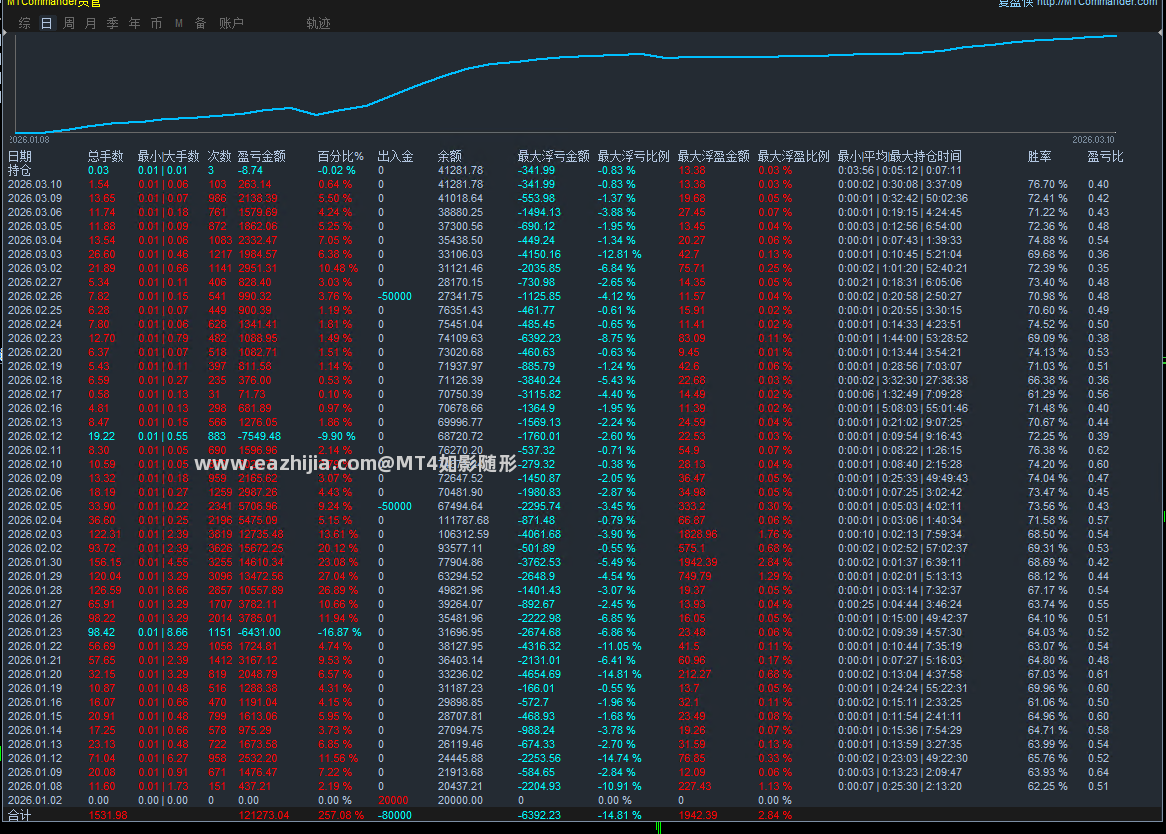Screen dimensions: 1166x834
Task: Select the 2026.01.08 date row
Action: [580, 786]
